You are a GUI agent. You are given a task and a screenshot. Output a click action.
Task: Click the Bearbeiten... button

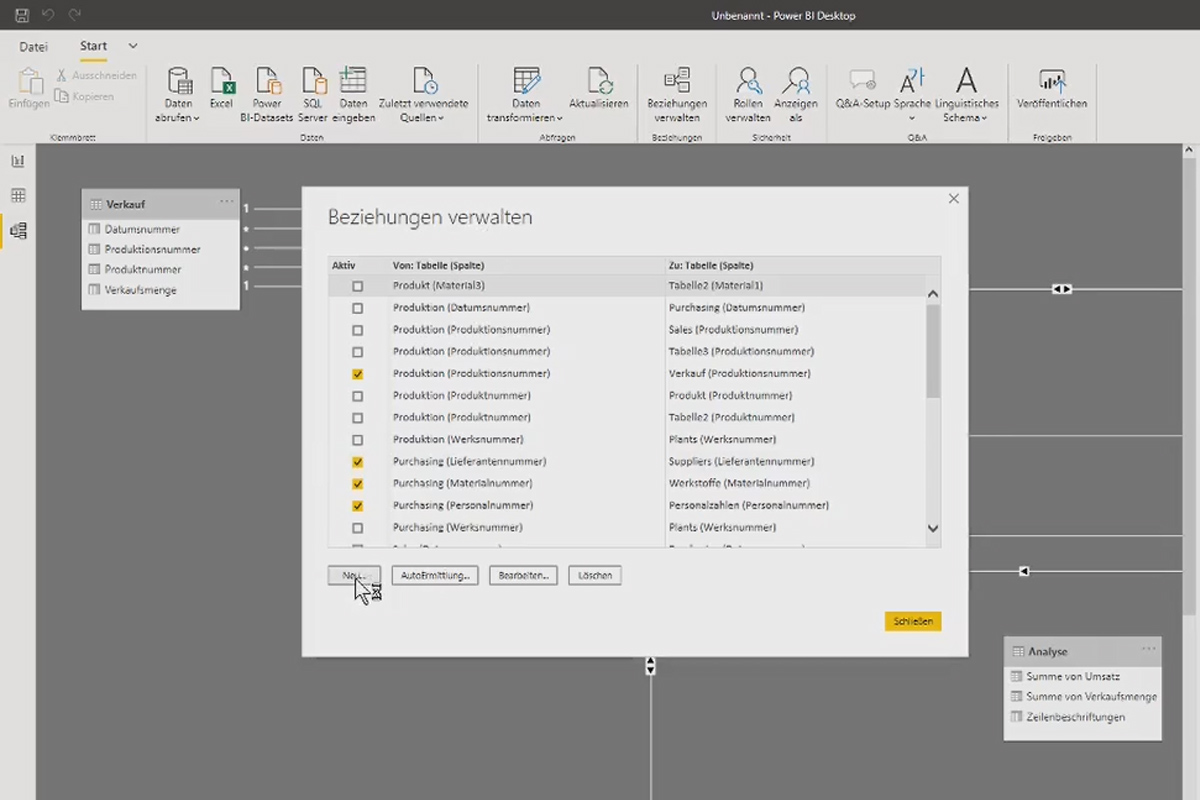tap(523, 575)
